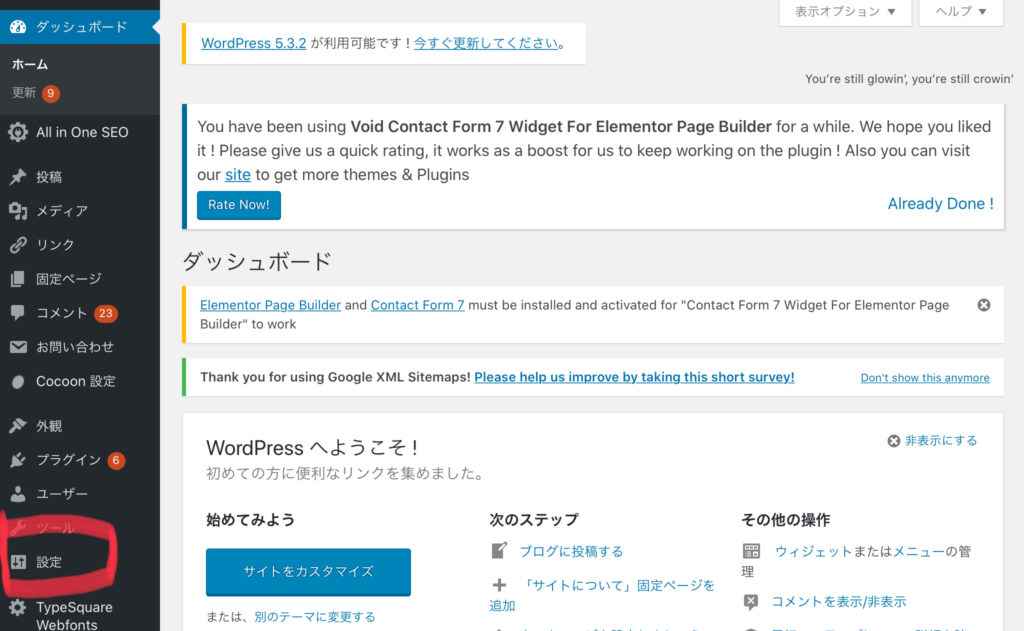Click the サイトをカスタマイズ button

click(x=308, y=572)
